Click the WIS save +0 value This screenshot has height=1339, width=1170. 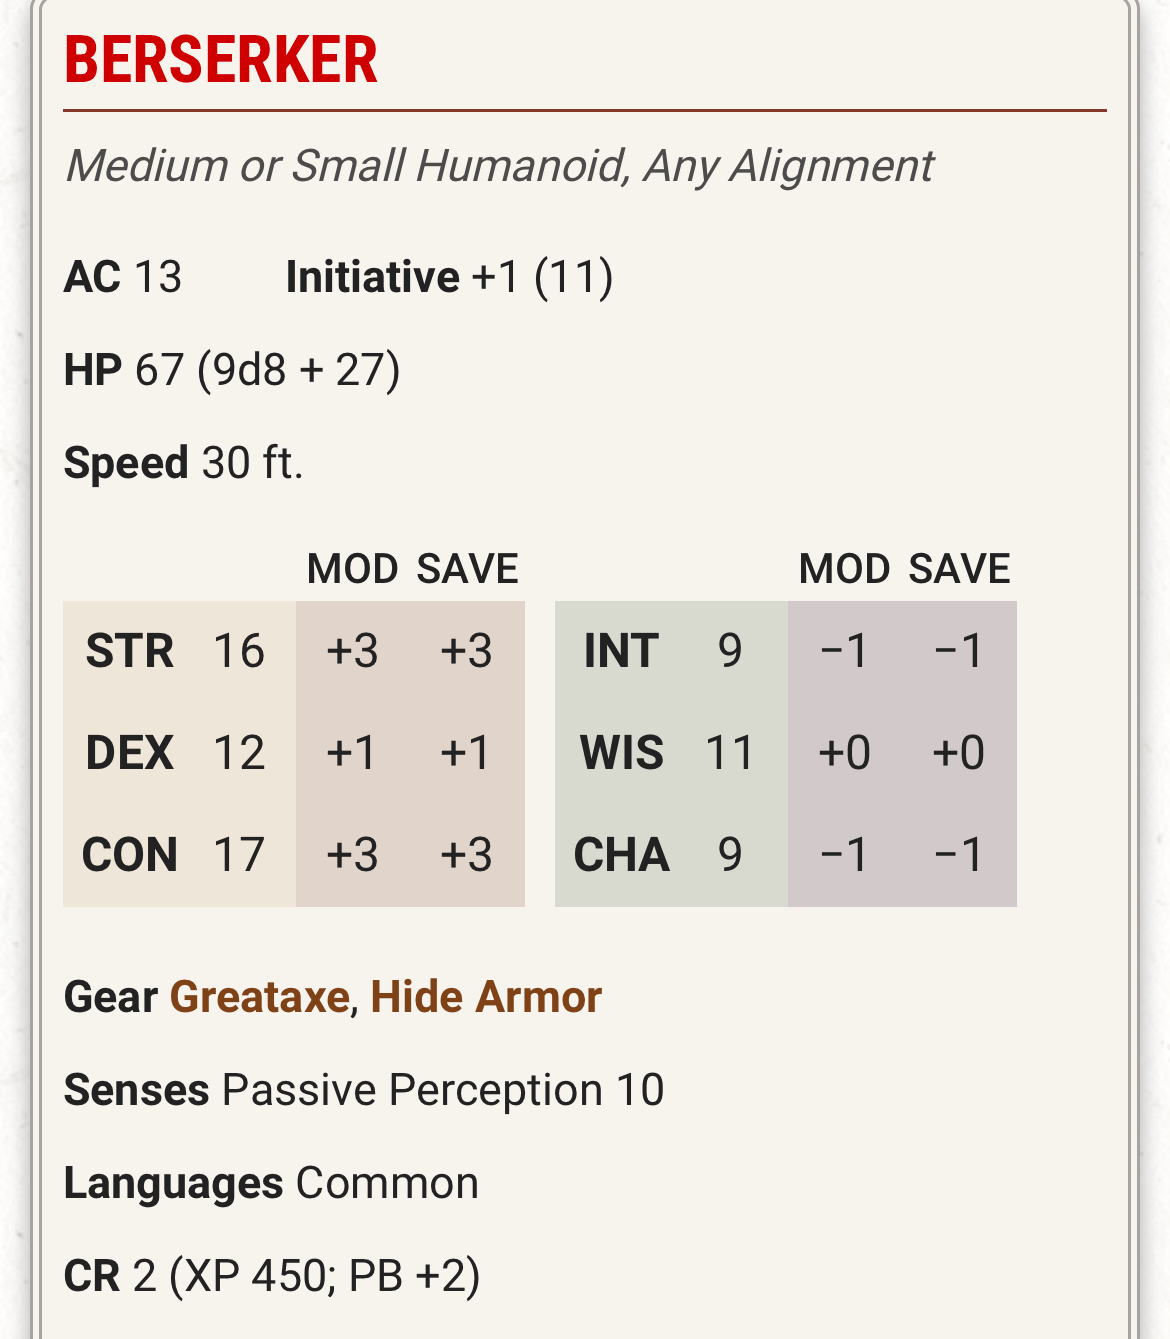coord(959,753)
